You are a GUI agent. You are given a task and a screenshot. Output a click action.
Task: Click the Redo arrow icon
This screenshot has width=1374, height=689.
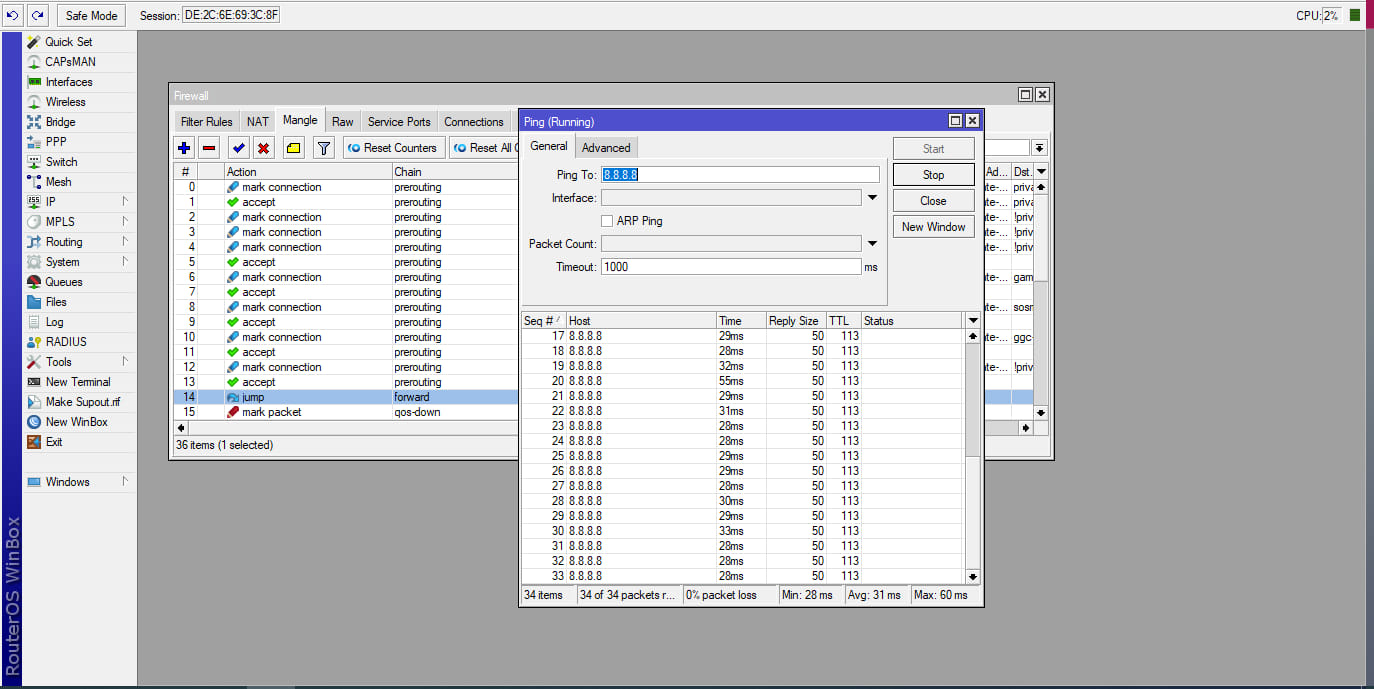(x=37, y=15)
